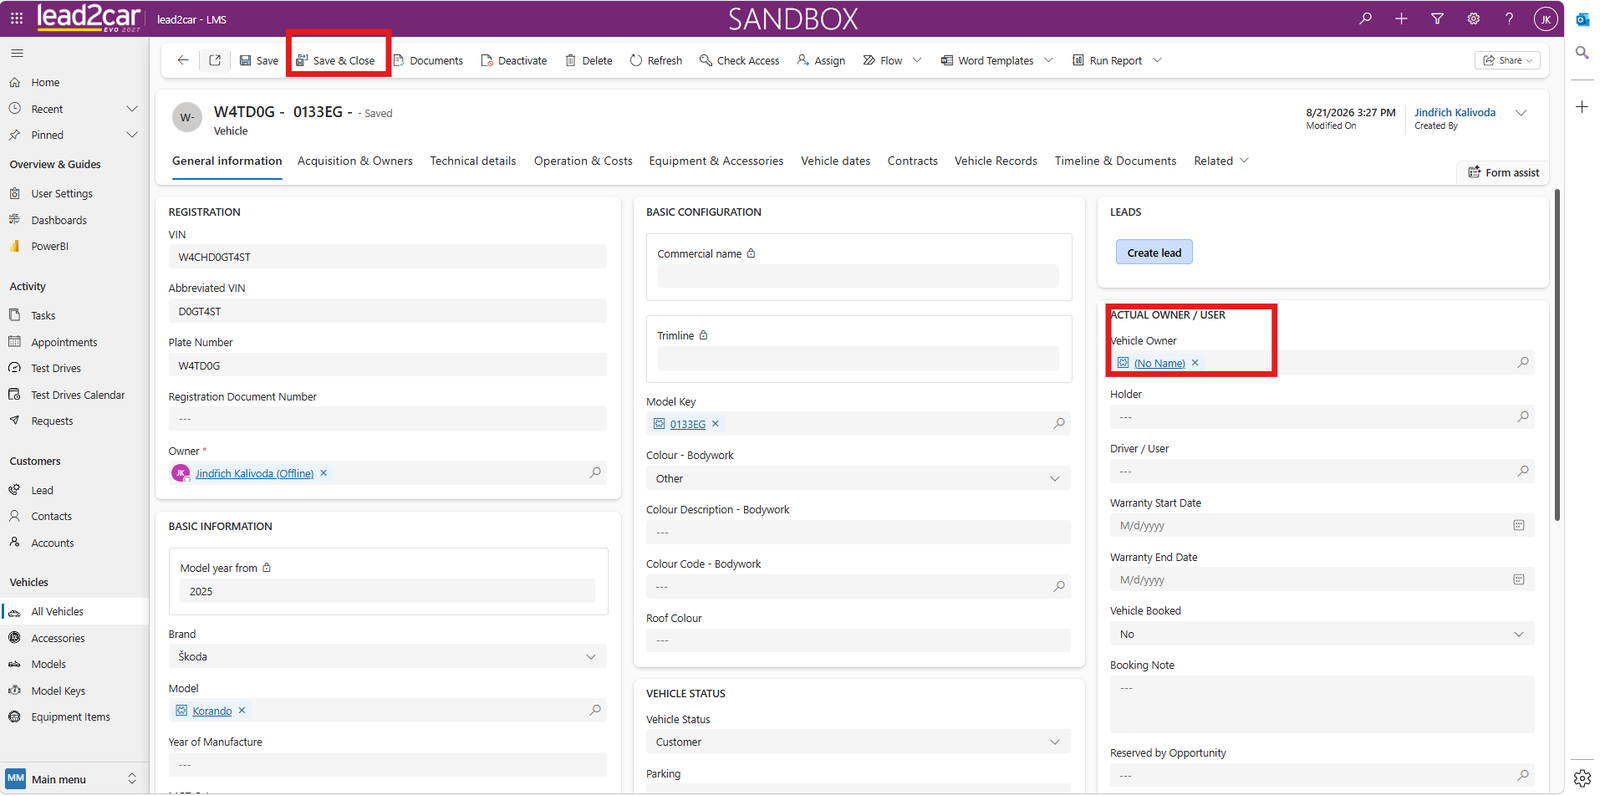Open record in new window icon

coord(215,60)
